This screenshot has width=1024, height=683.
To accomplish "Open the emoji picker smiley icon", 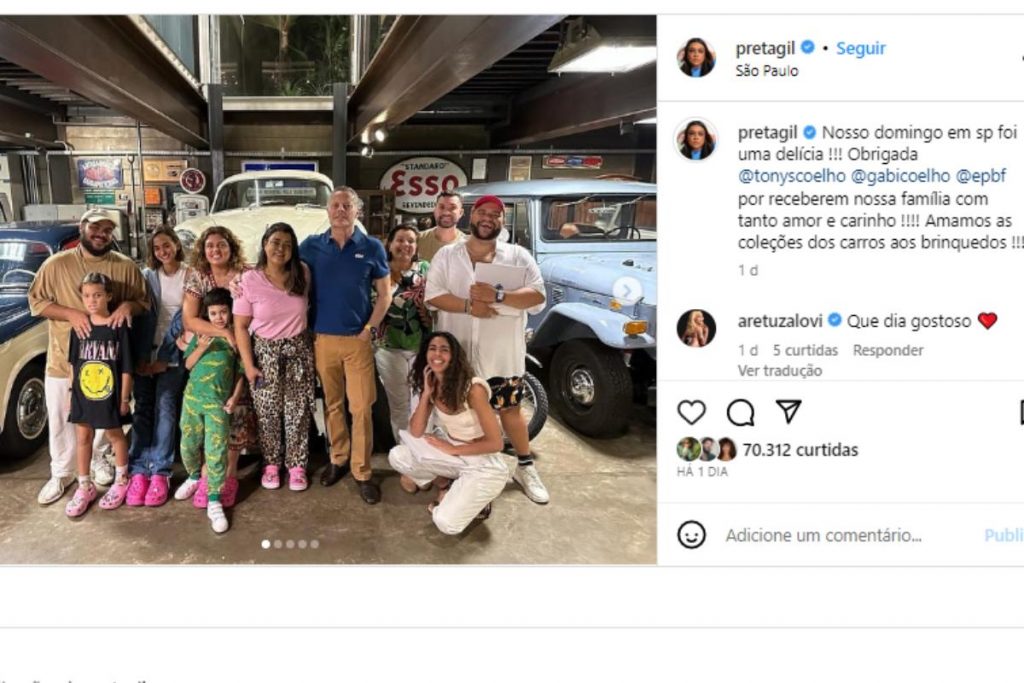I will 692,535.
